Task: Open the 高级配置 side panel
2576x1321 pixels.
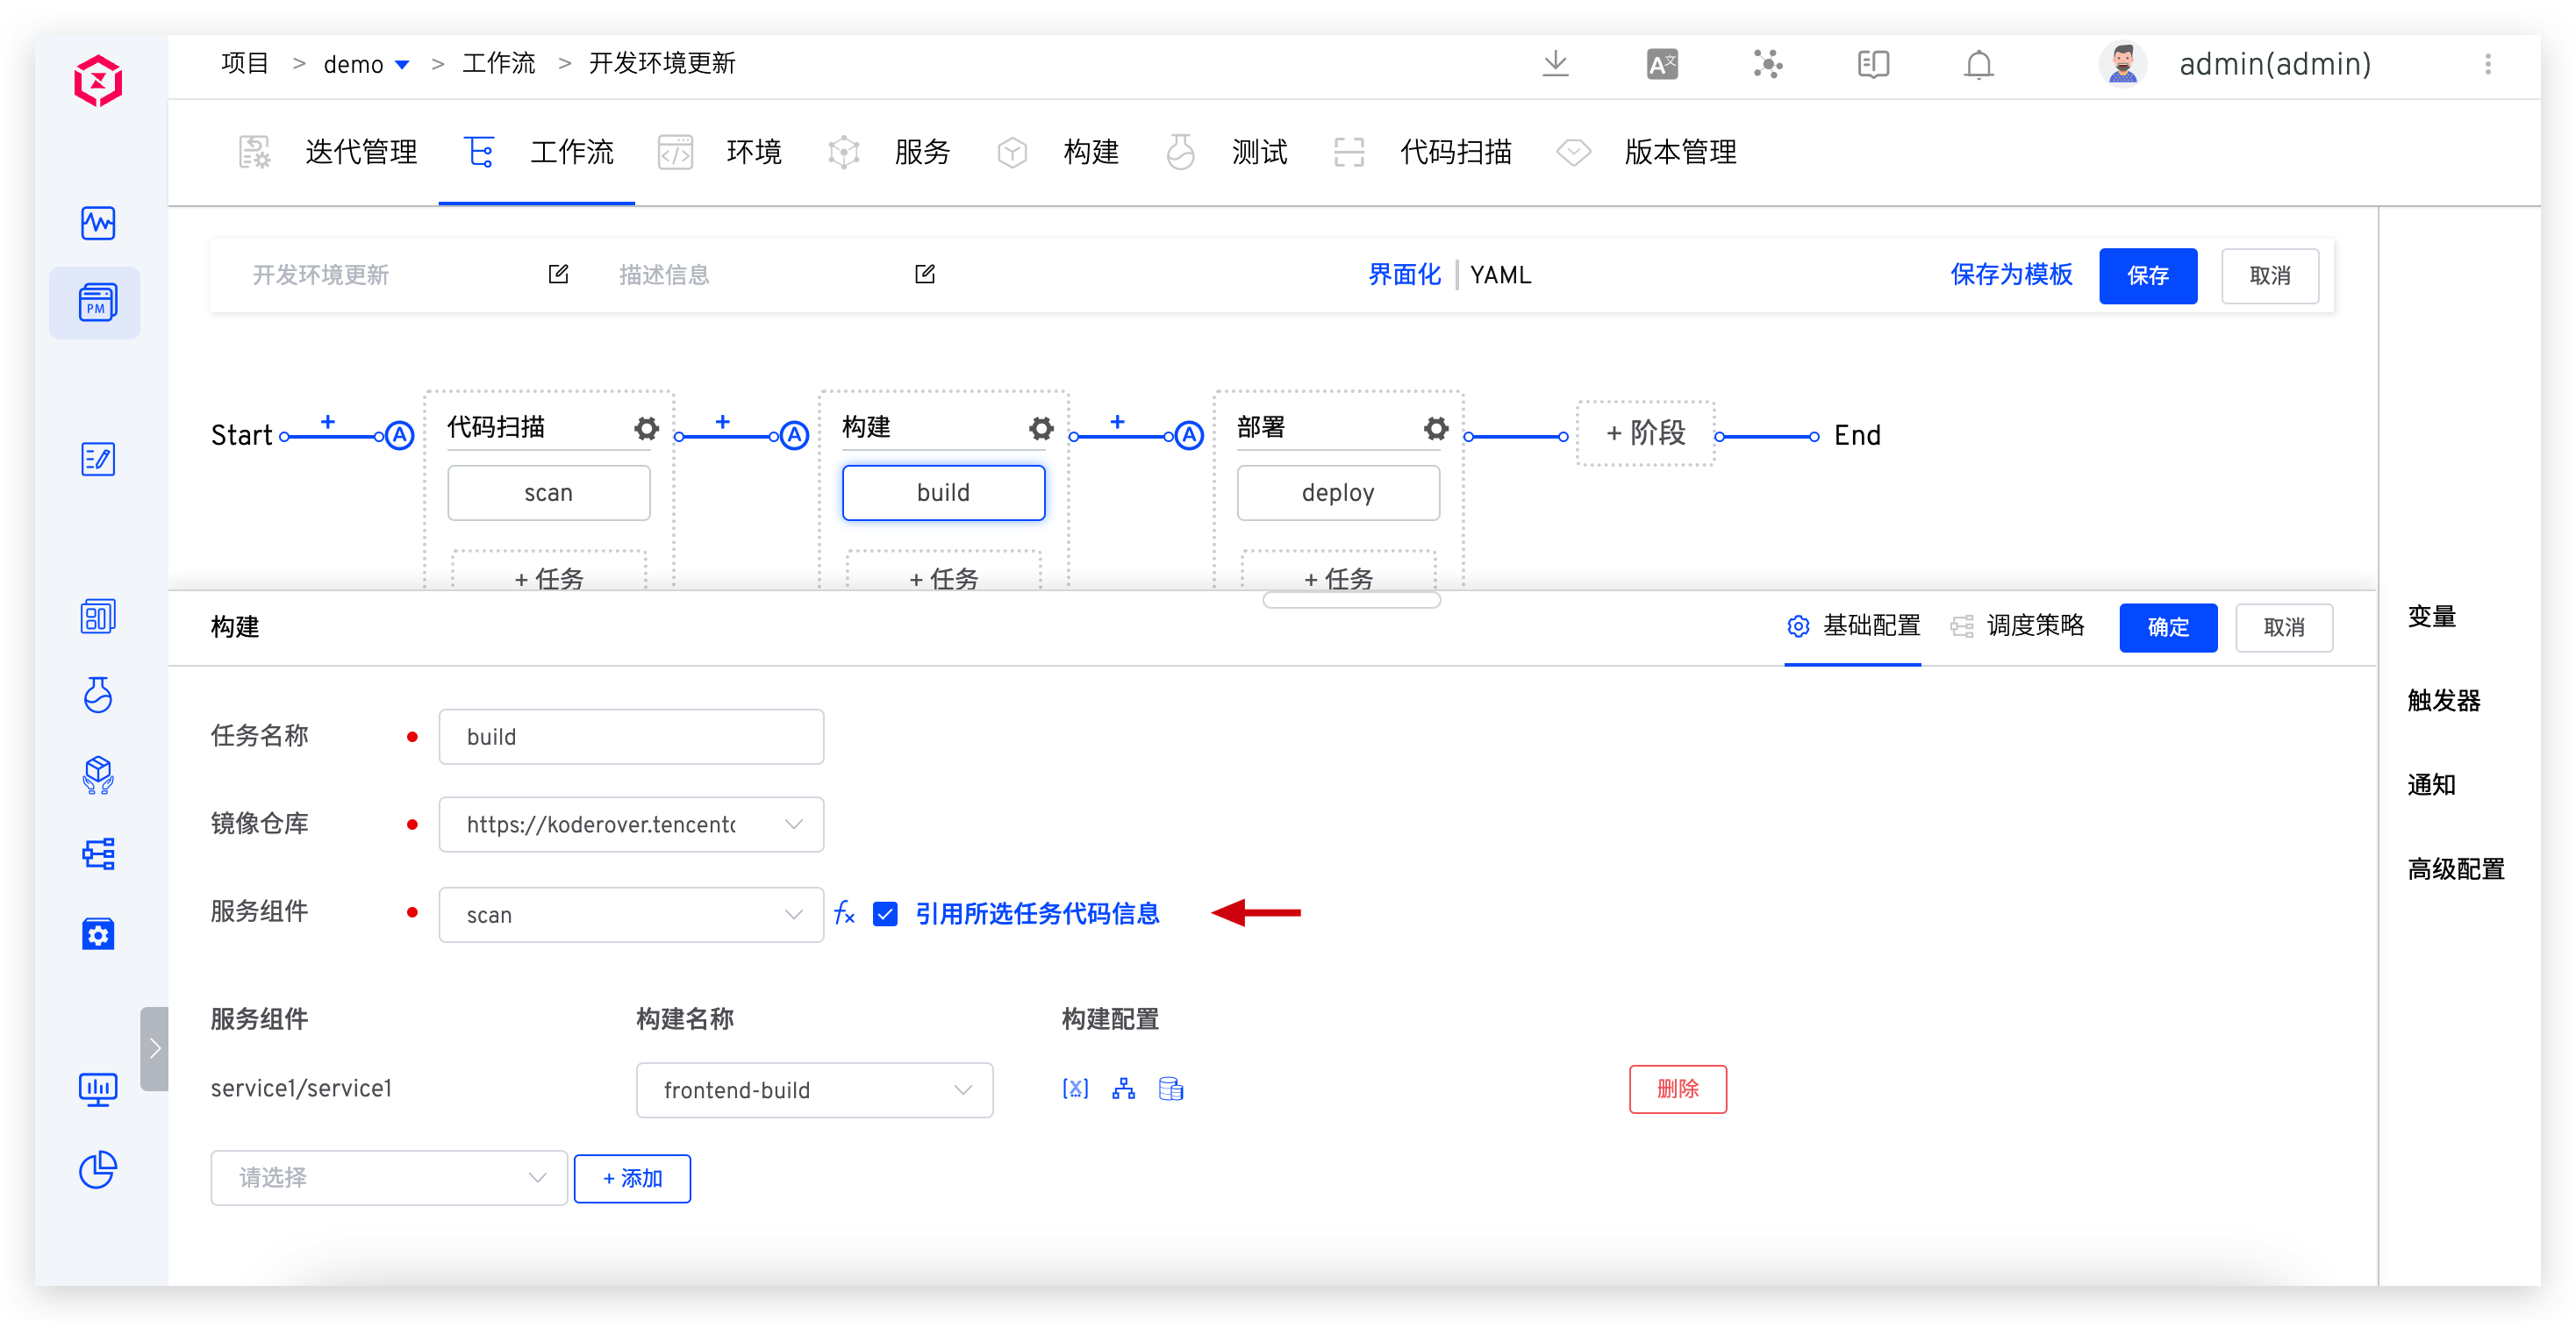Action: click(2455, 868)
